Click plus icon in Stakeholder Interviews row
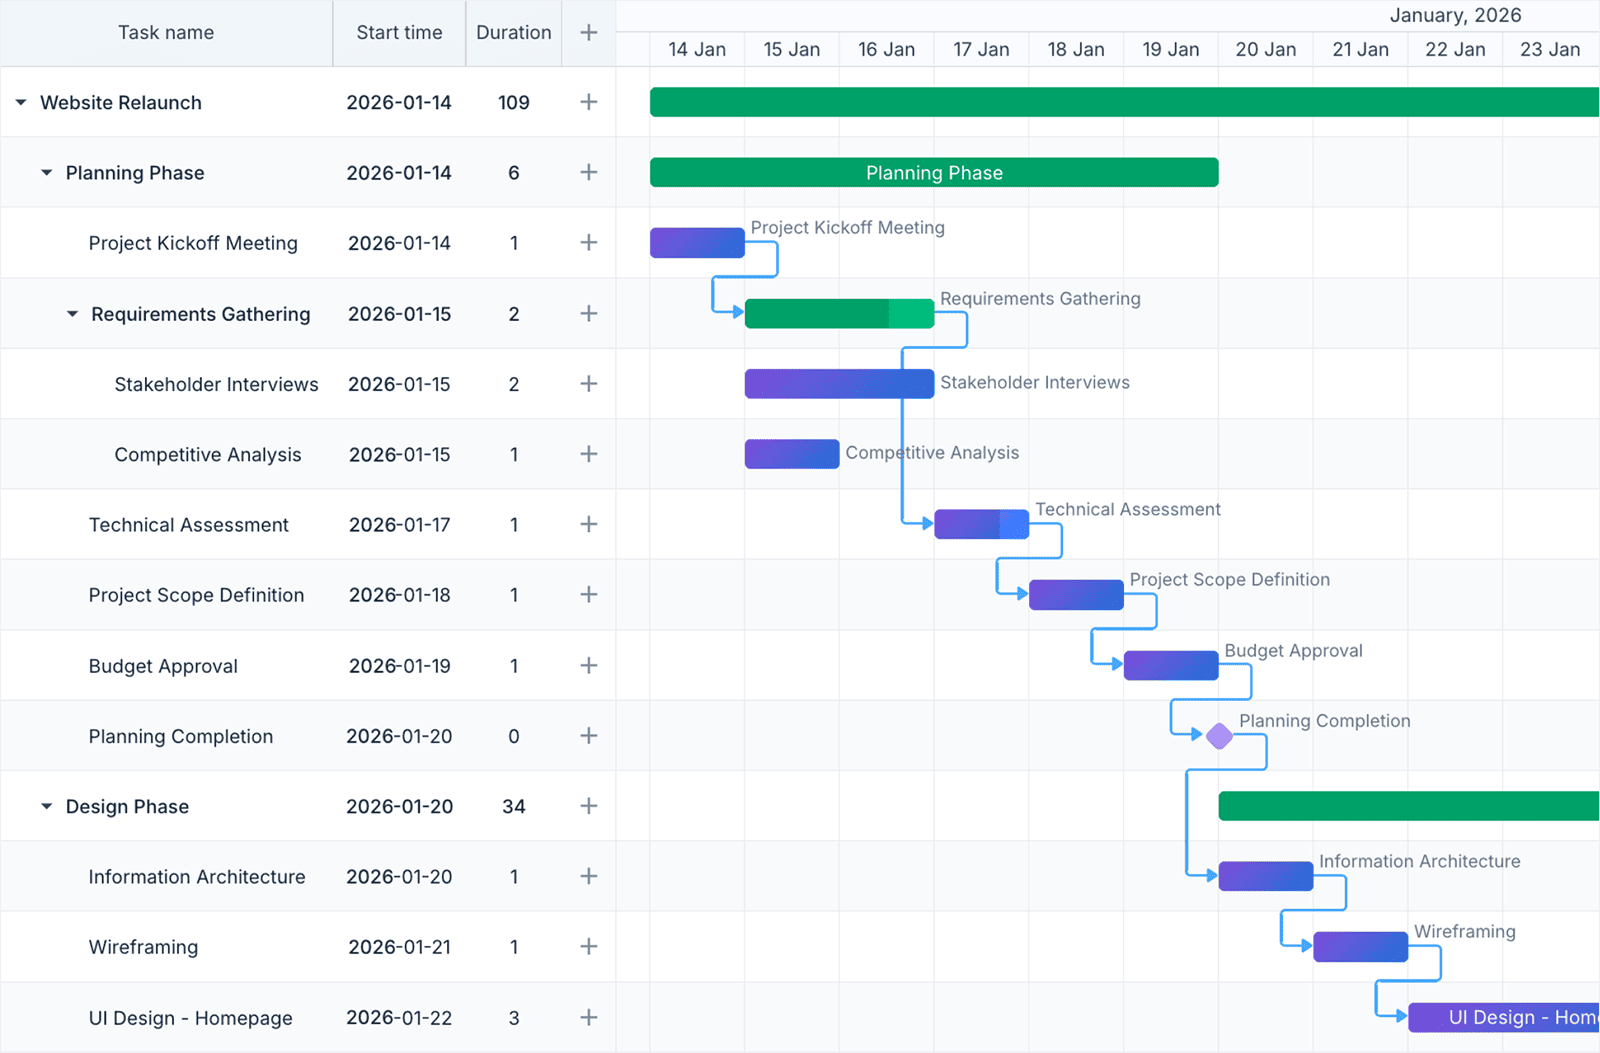Screen dimensions: 1600x1053 click(x=589, y=383)
